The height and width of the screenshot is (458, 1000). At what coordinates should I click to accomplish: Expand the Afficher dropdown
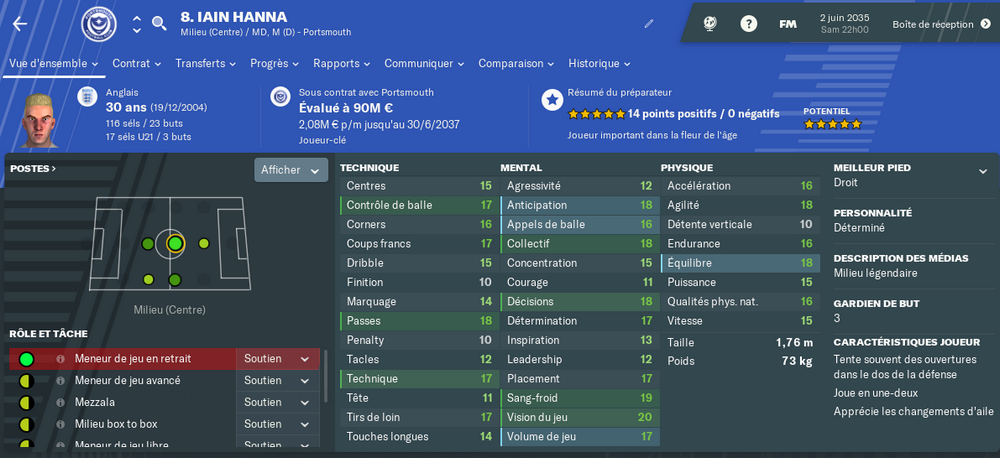(291, 170)
